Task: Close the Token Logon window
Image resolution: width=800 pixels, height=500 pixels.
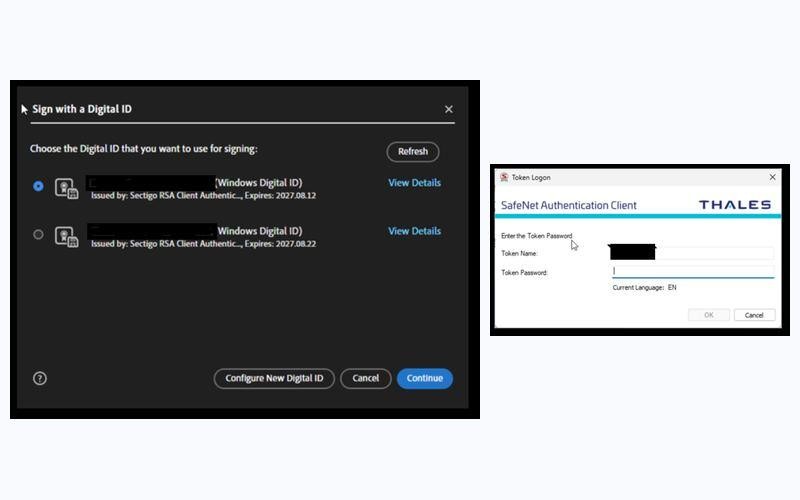Action: tap(772, 177)
